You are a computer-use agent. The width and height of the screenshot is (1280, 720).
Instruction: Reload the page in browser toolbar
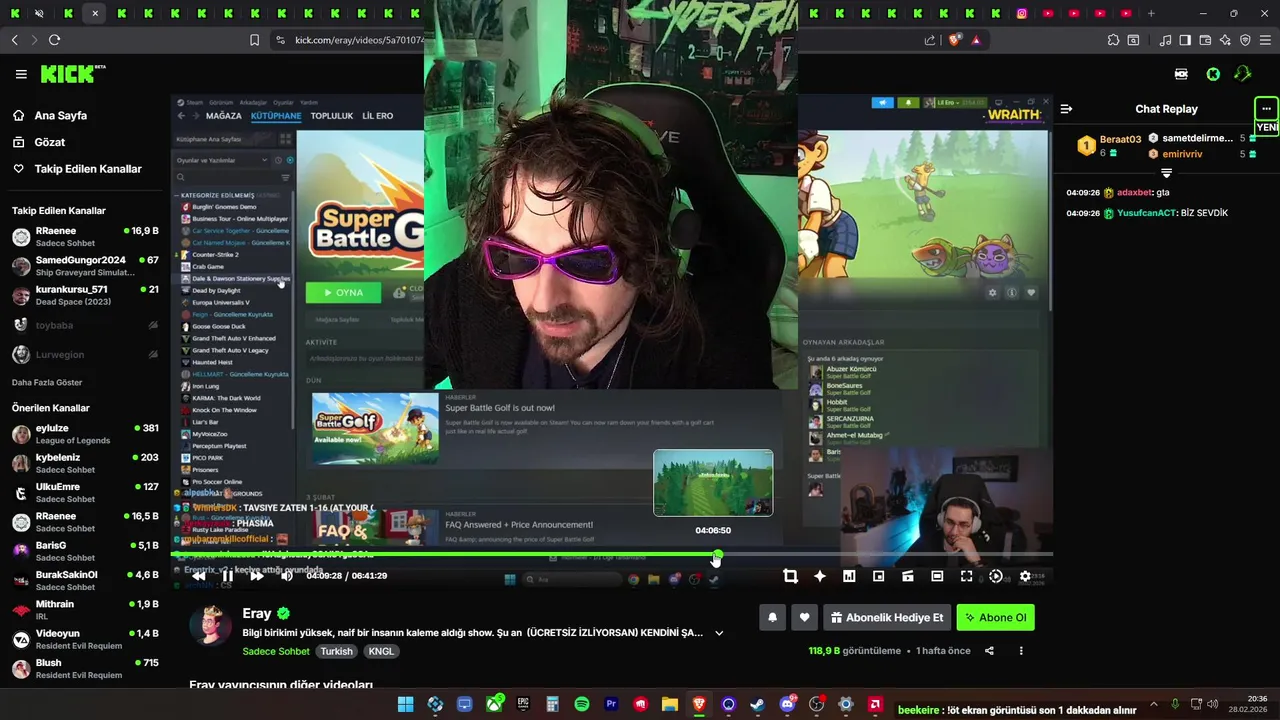(x=54, y=40)
